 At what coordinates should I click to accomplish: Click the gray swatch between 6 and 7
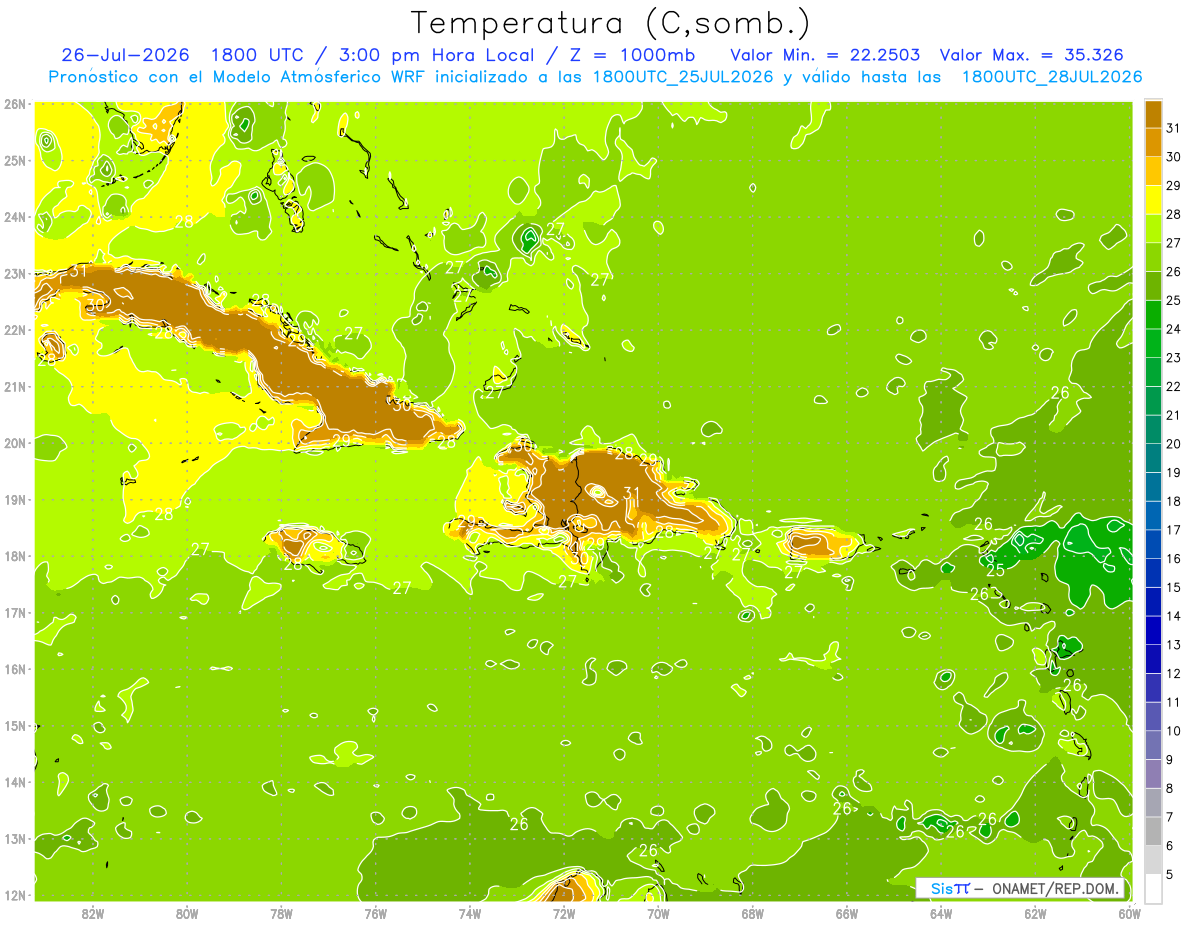1153,831
